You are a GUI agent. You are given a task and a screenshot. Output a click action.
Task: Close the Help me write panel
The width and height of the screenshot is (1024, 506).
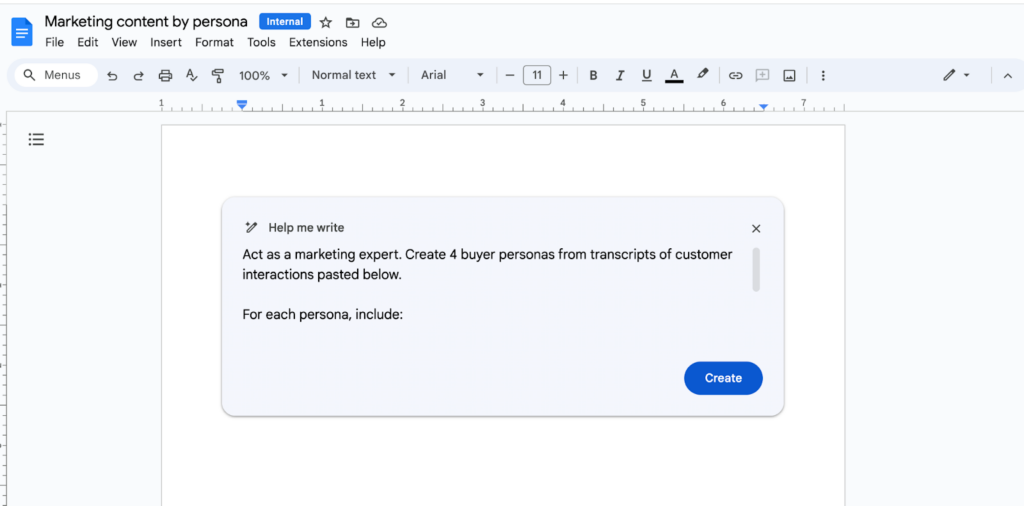click(756, 229)
